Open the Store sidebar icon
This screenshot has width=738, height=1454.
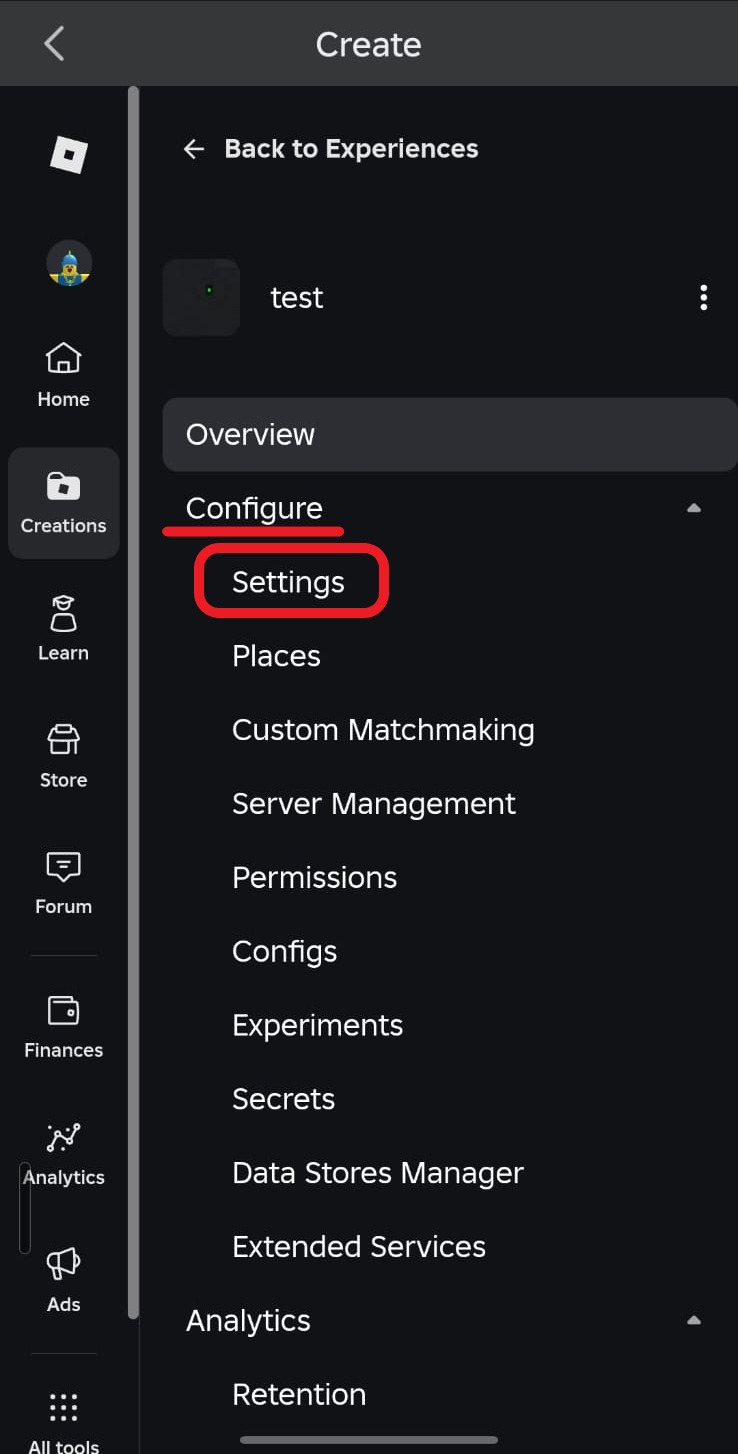(64, 756)
